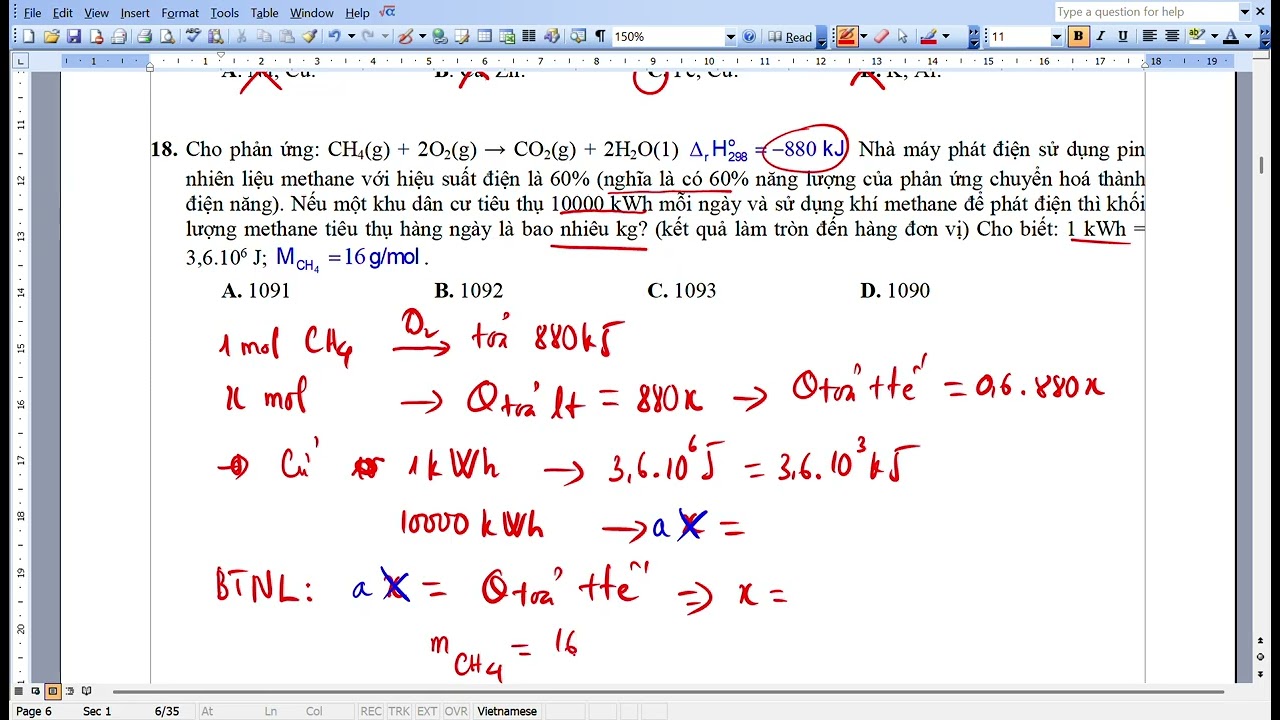Toggle Show/Hide paragraph marks
Image resolution: width=1280 pixels, height=720 pixels.
[x=600, y=37]
